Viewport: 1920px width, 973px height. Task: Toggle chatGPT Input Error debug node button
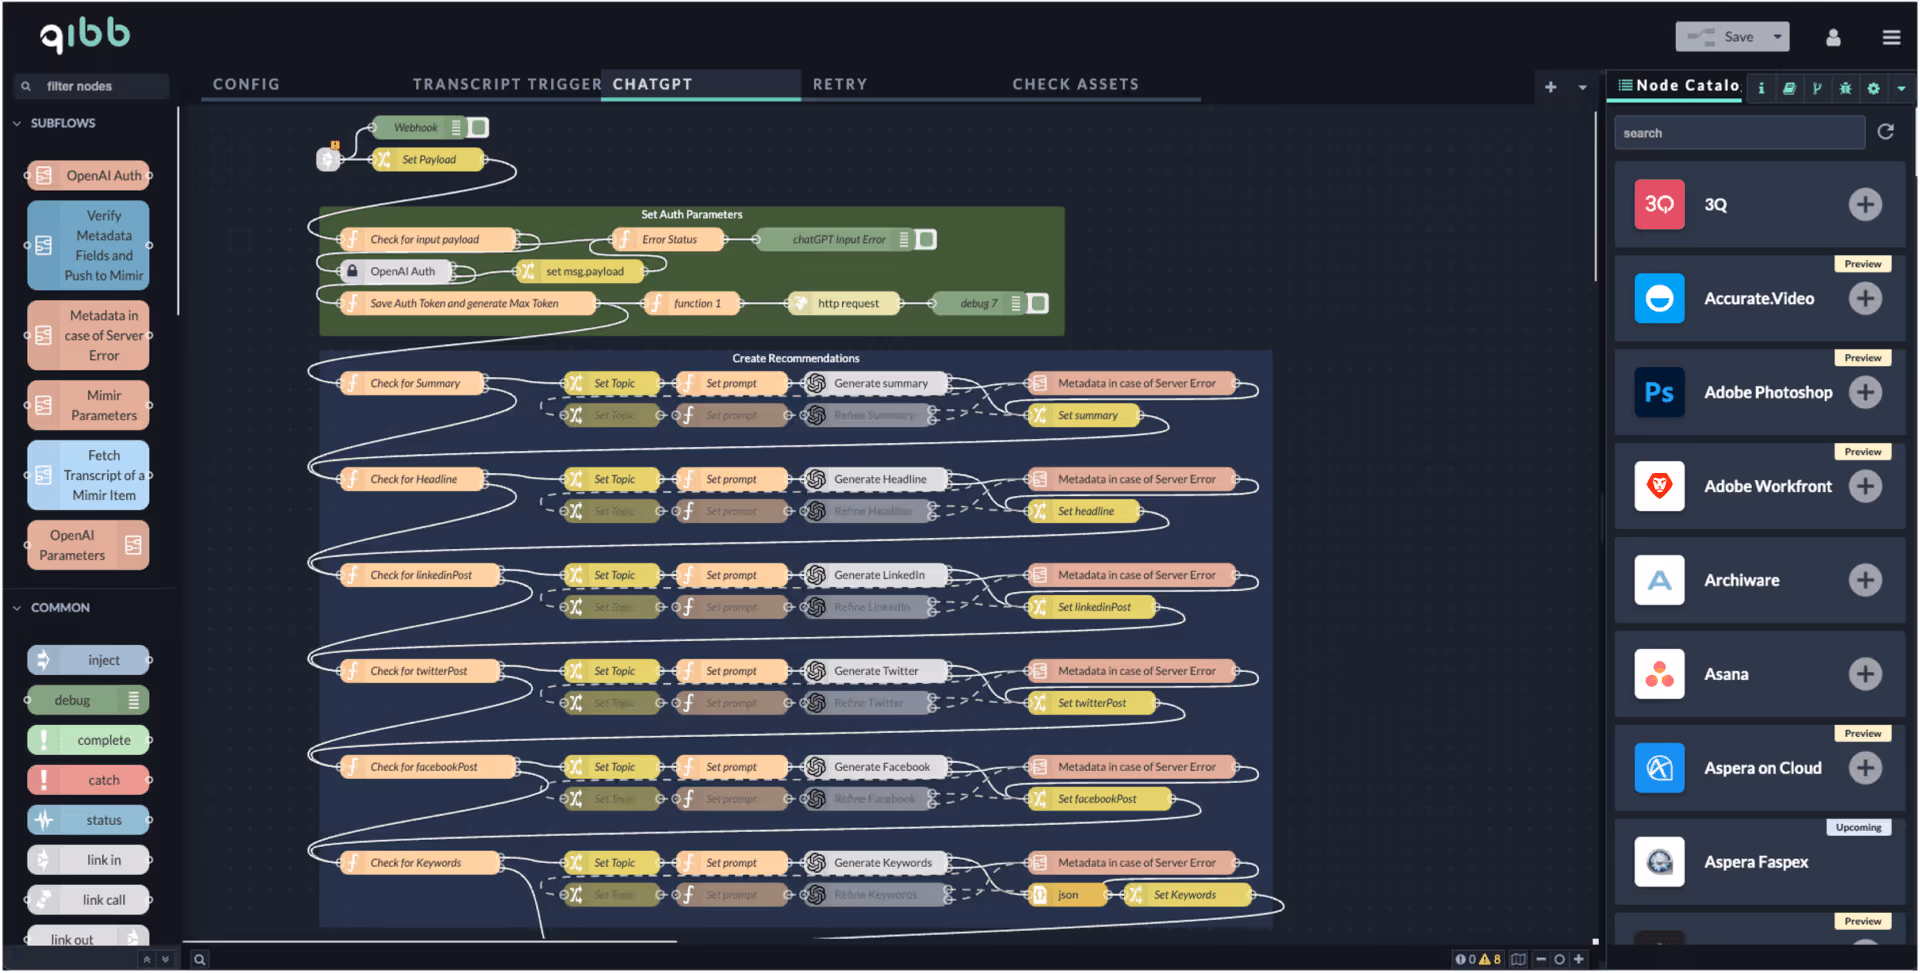click(927, 240)
